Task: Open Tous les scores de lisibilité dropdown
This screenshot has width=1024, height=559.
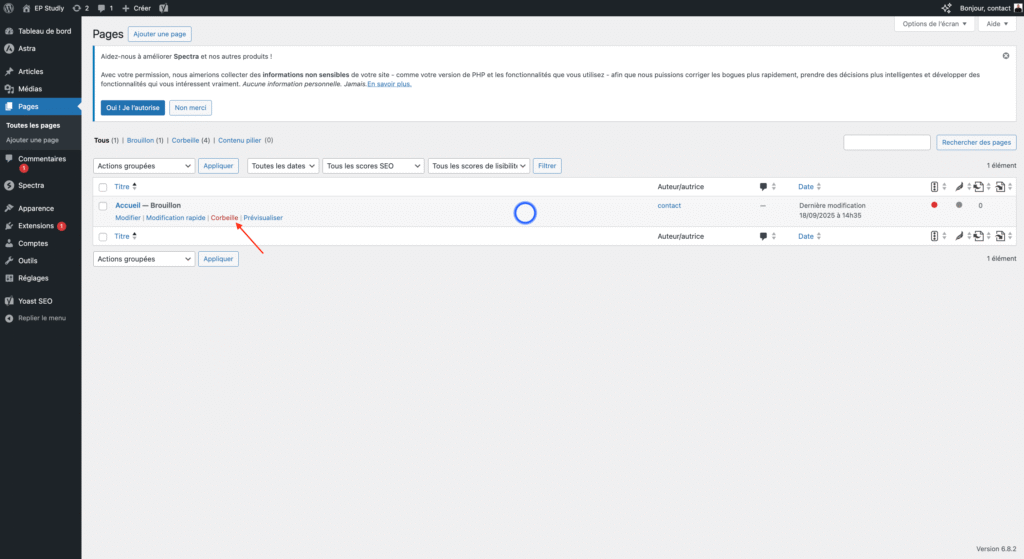Action: point(479,166)
